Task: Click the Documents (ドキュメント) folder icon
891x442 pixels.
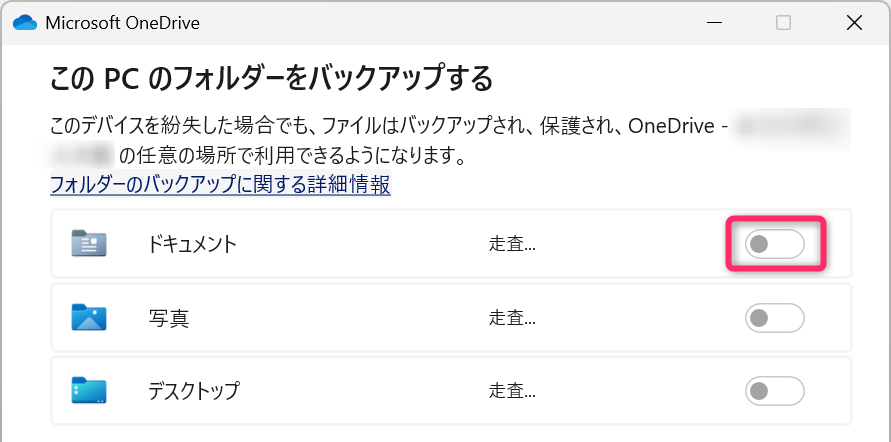Action: point(89,243)
